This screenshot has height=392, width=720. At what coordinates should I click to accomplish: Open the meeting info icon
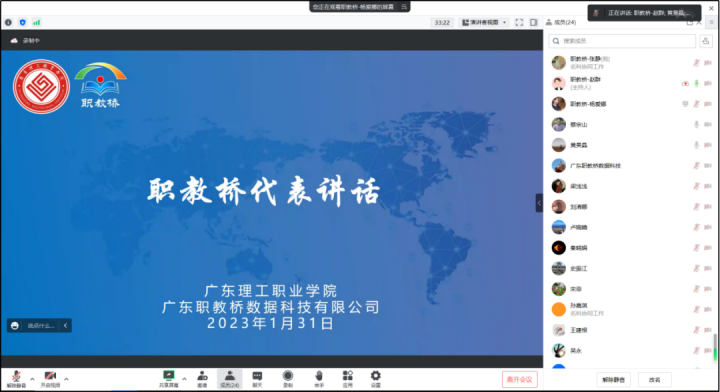[x=8, y=22]
